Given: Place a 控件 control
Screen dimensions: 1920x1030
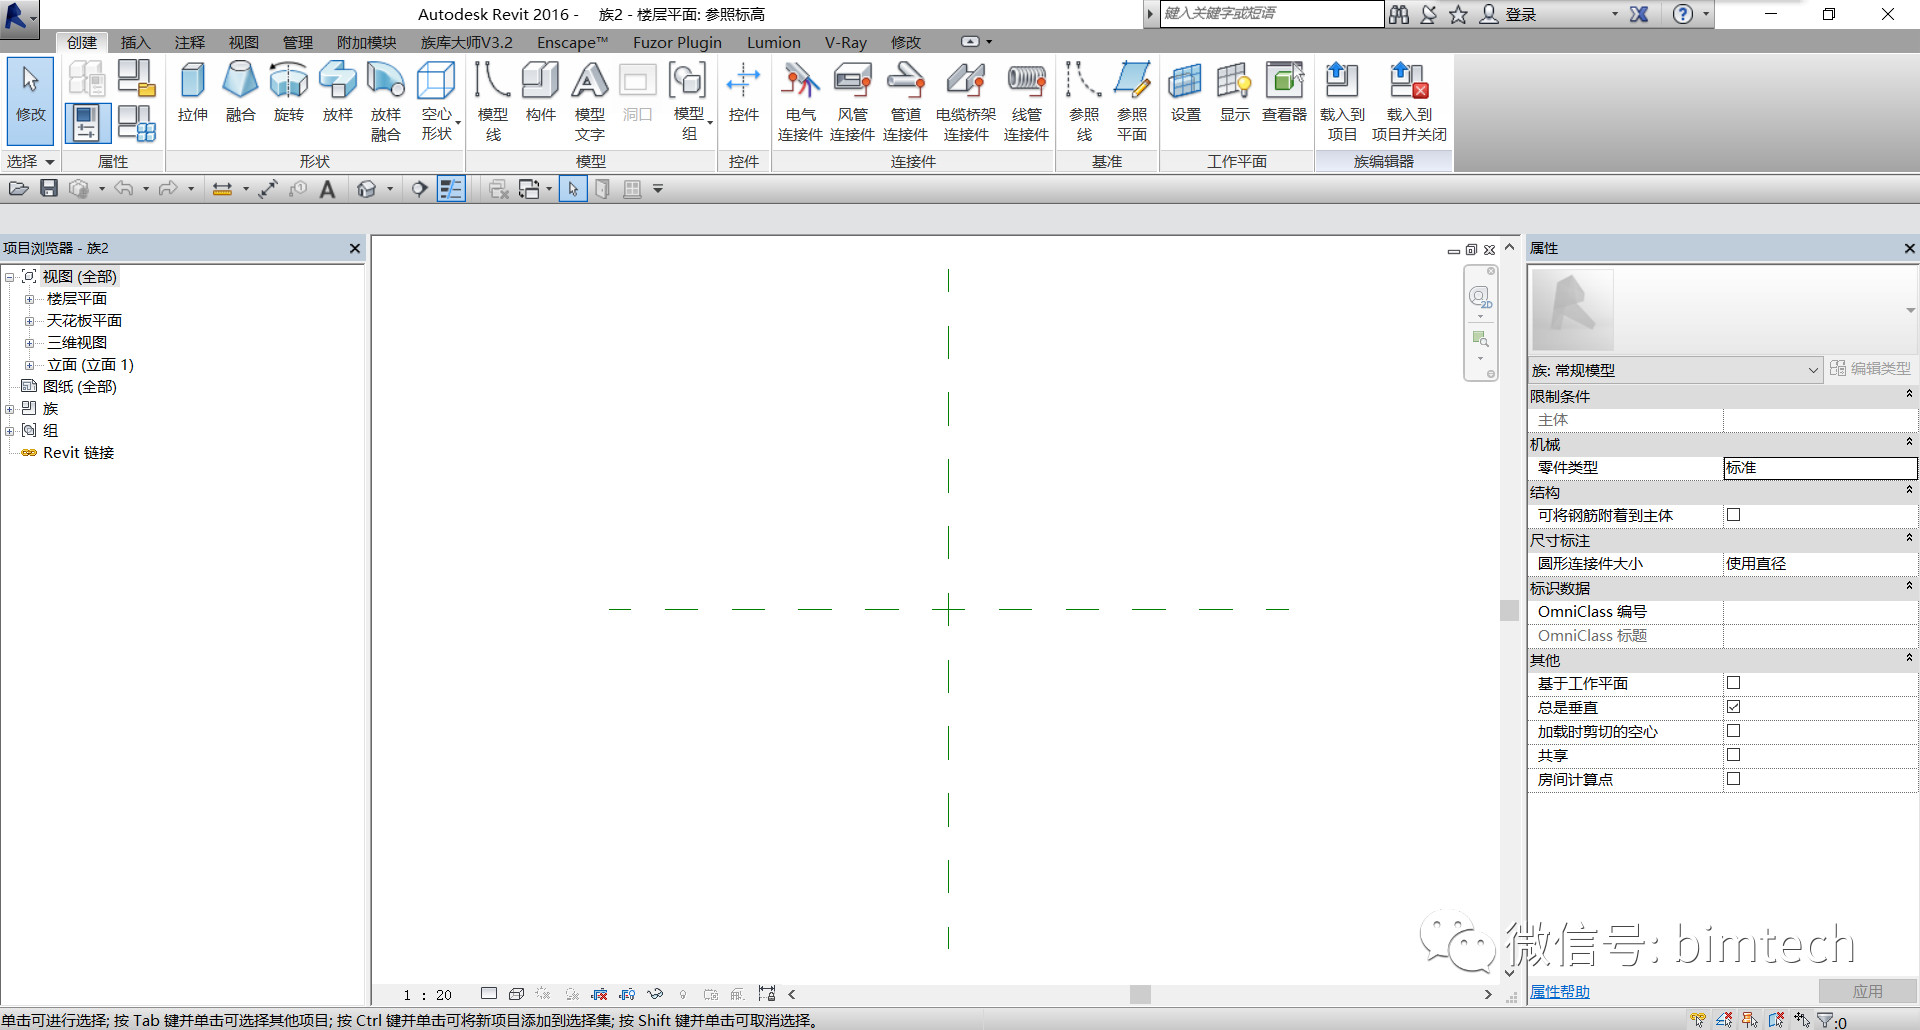Looking at the screenshot, I should click(x=743, y=91).
